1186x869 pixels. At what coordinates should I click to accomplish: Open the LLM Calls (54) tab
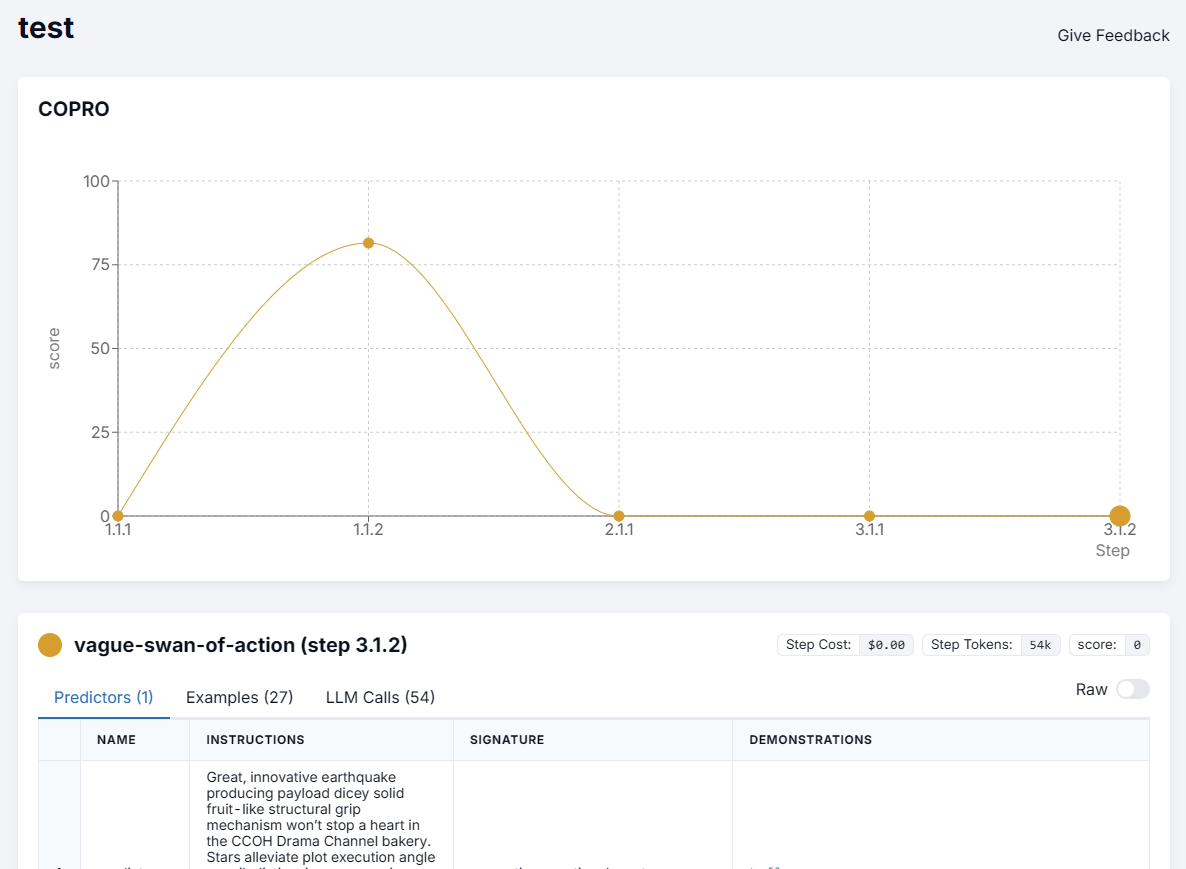click(x=380, y=697)
